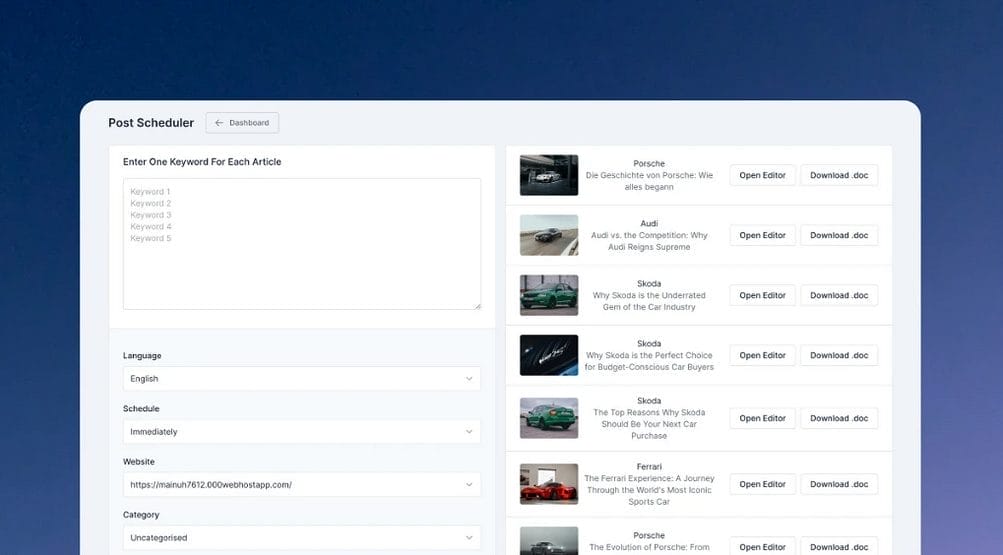Click the Audi article car thumbnail
This screenshot has height=555, width=1003.
pos(549,235)
